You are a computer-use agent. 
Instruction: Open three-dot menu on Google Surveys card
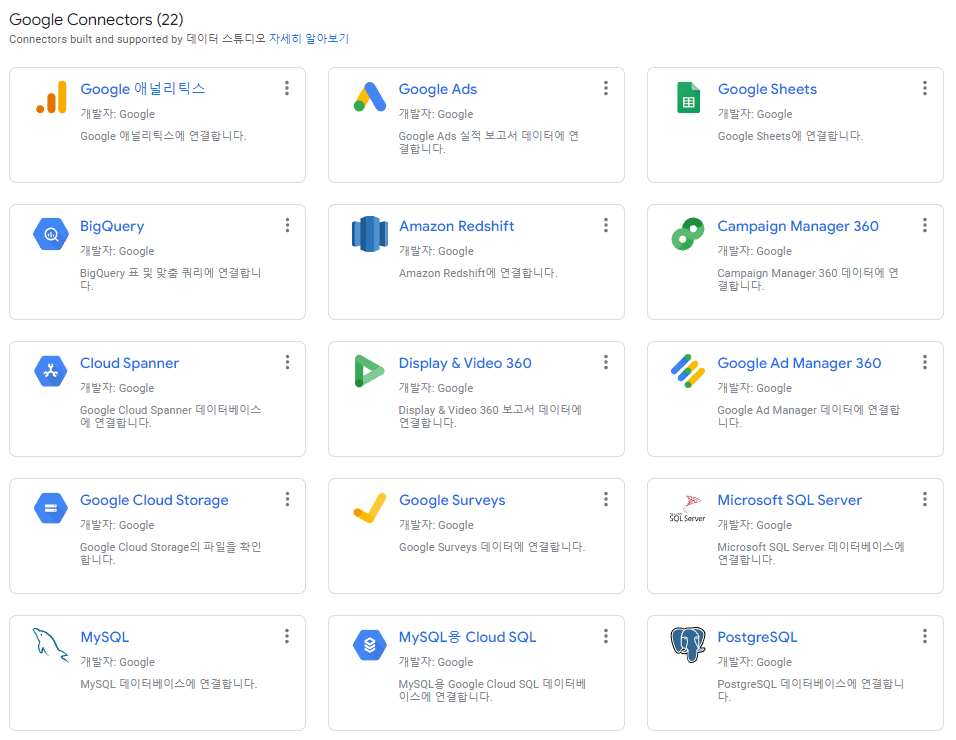pyautogui.click(x=605, y=500)
